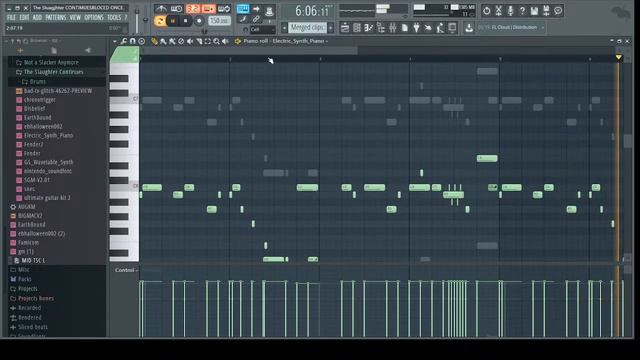Image resolution: width=640 pixels, height=360 pixels.
Task: Click the tempo tapper icon
Action: click(x=428, y=28)
